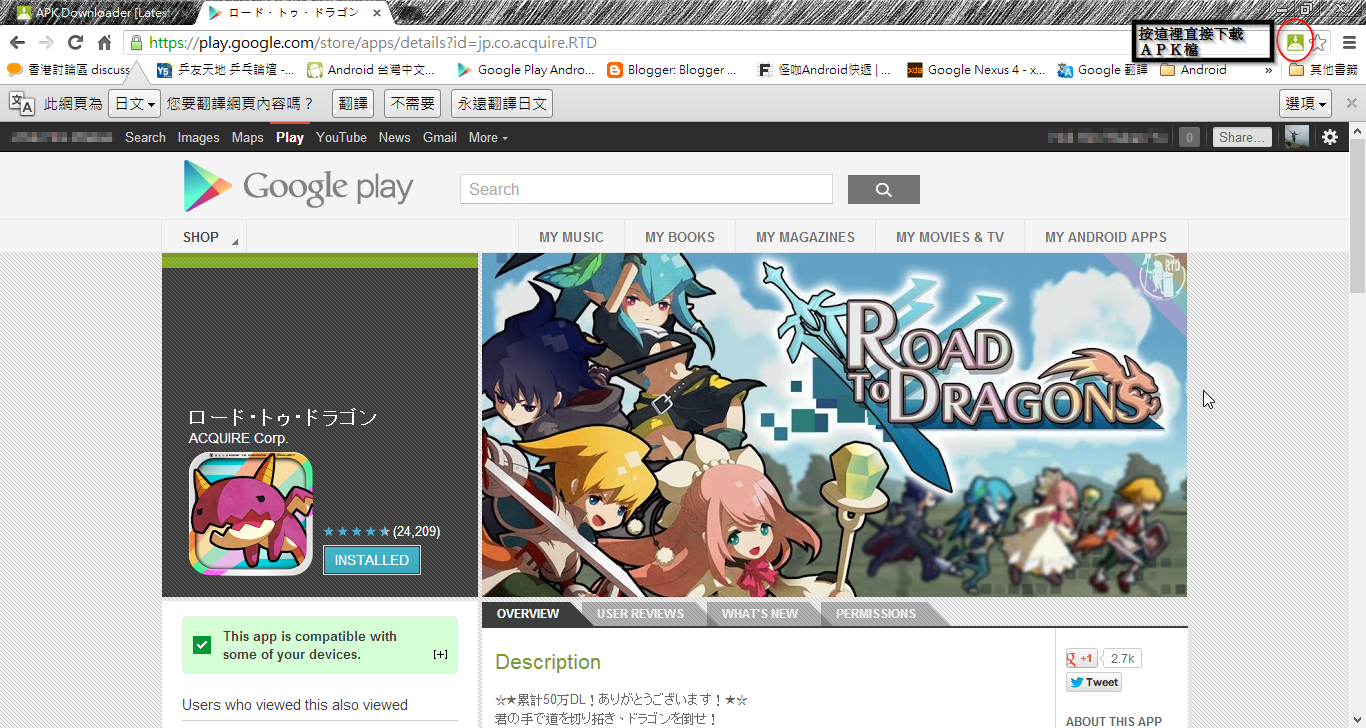Screen dimensions: 1366x728
Task: Open the More dropdown in Google bar
Action: 488,137
